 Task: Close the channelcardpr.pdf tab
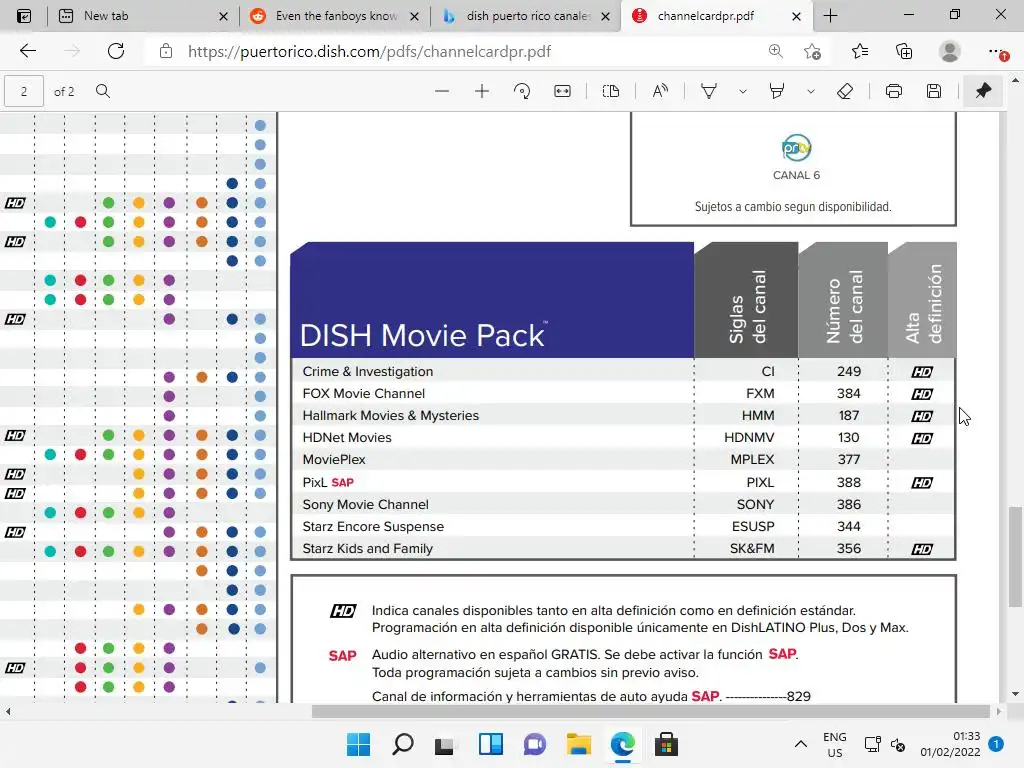click(796, 16)
